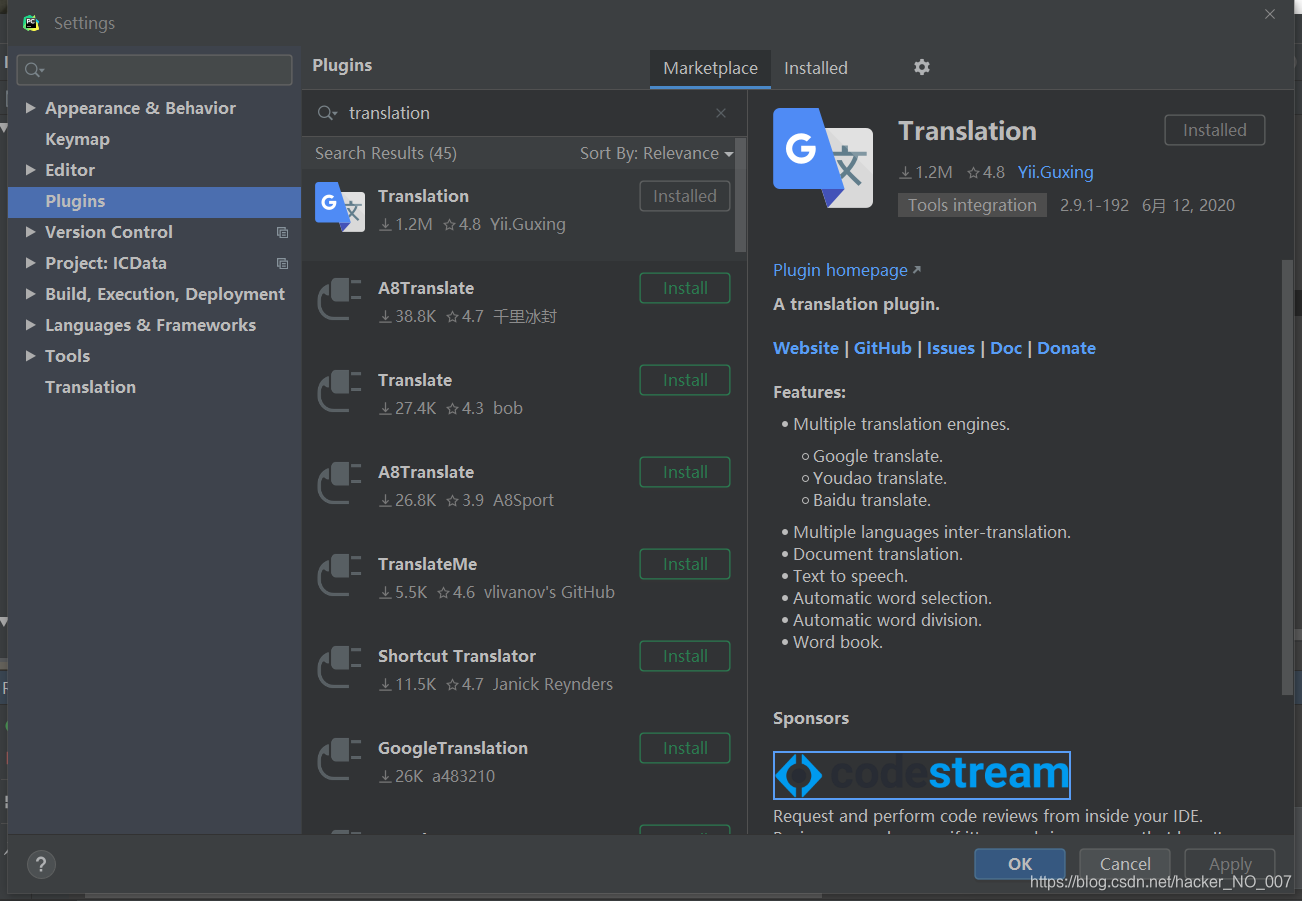Select Plugins in the settings tree
The image size is (1302, 901).
[x=154, y=201]
